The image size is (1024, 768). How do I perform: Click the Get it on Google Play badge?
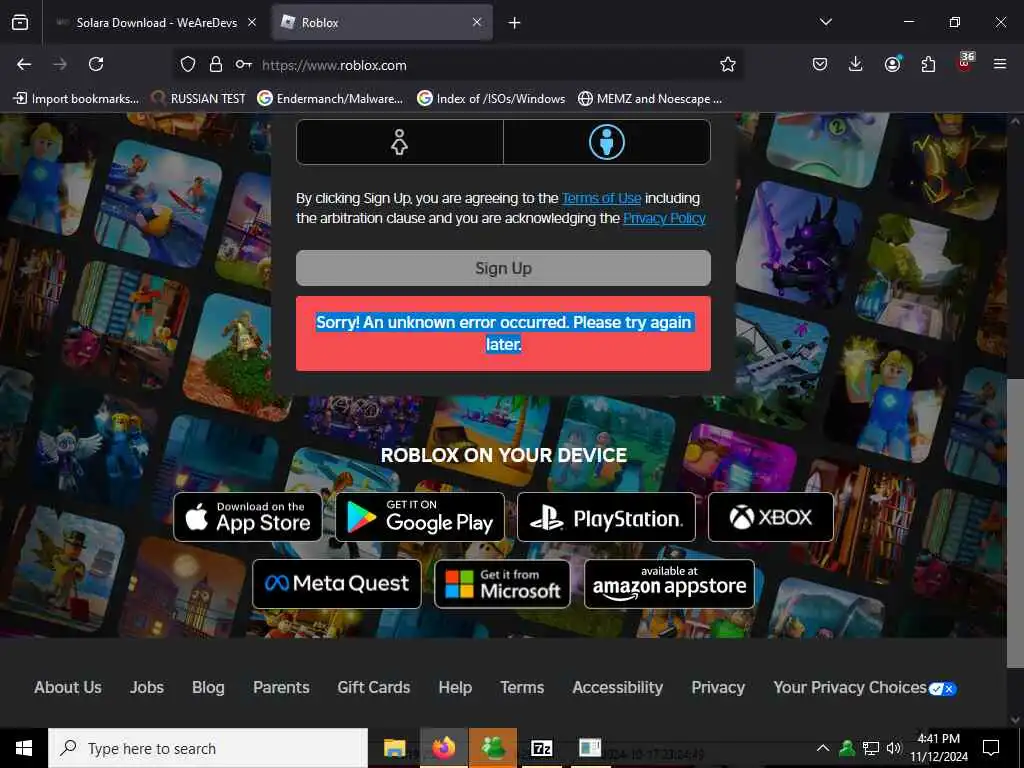pyautogui.click(x=420, y=517)
